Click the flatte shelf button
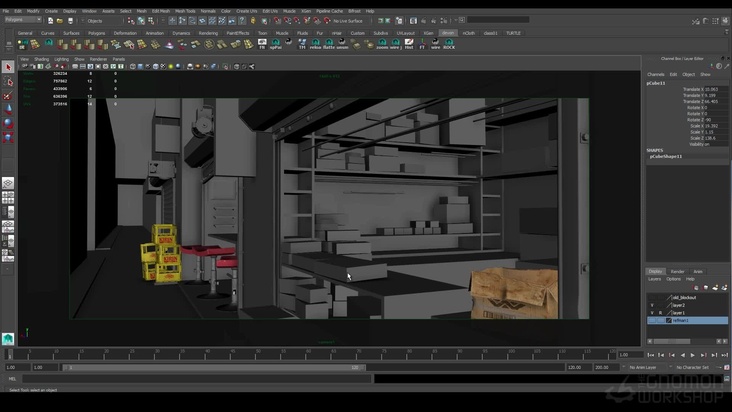 tap(329, 44)
